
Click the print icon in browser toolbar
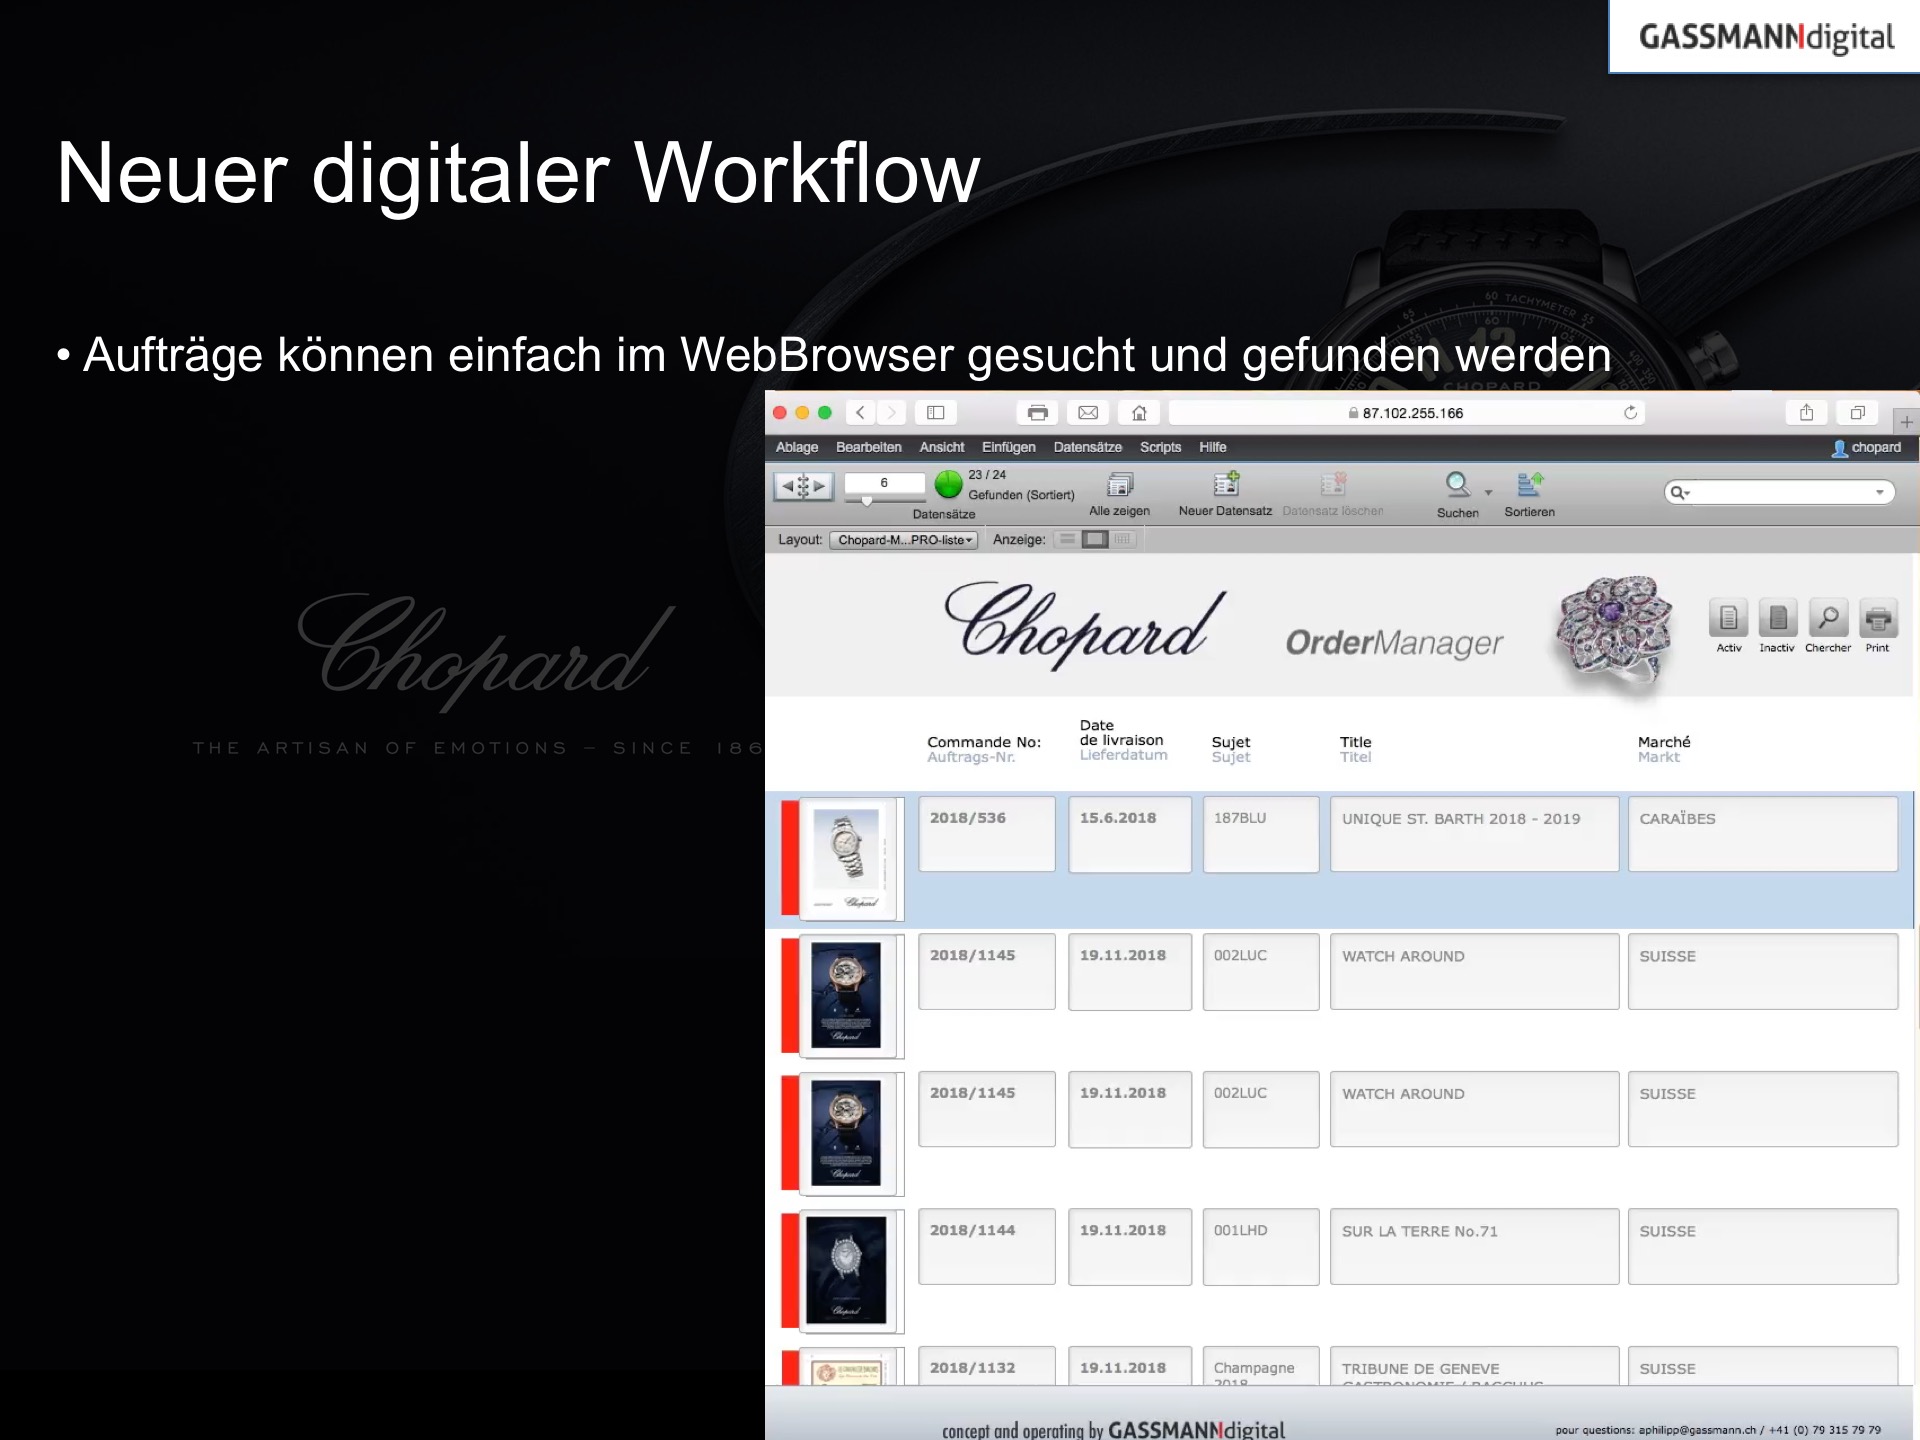click(1038, 412)
